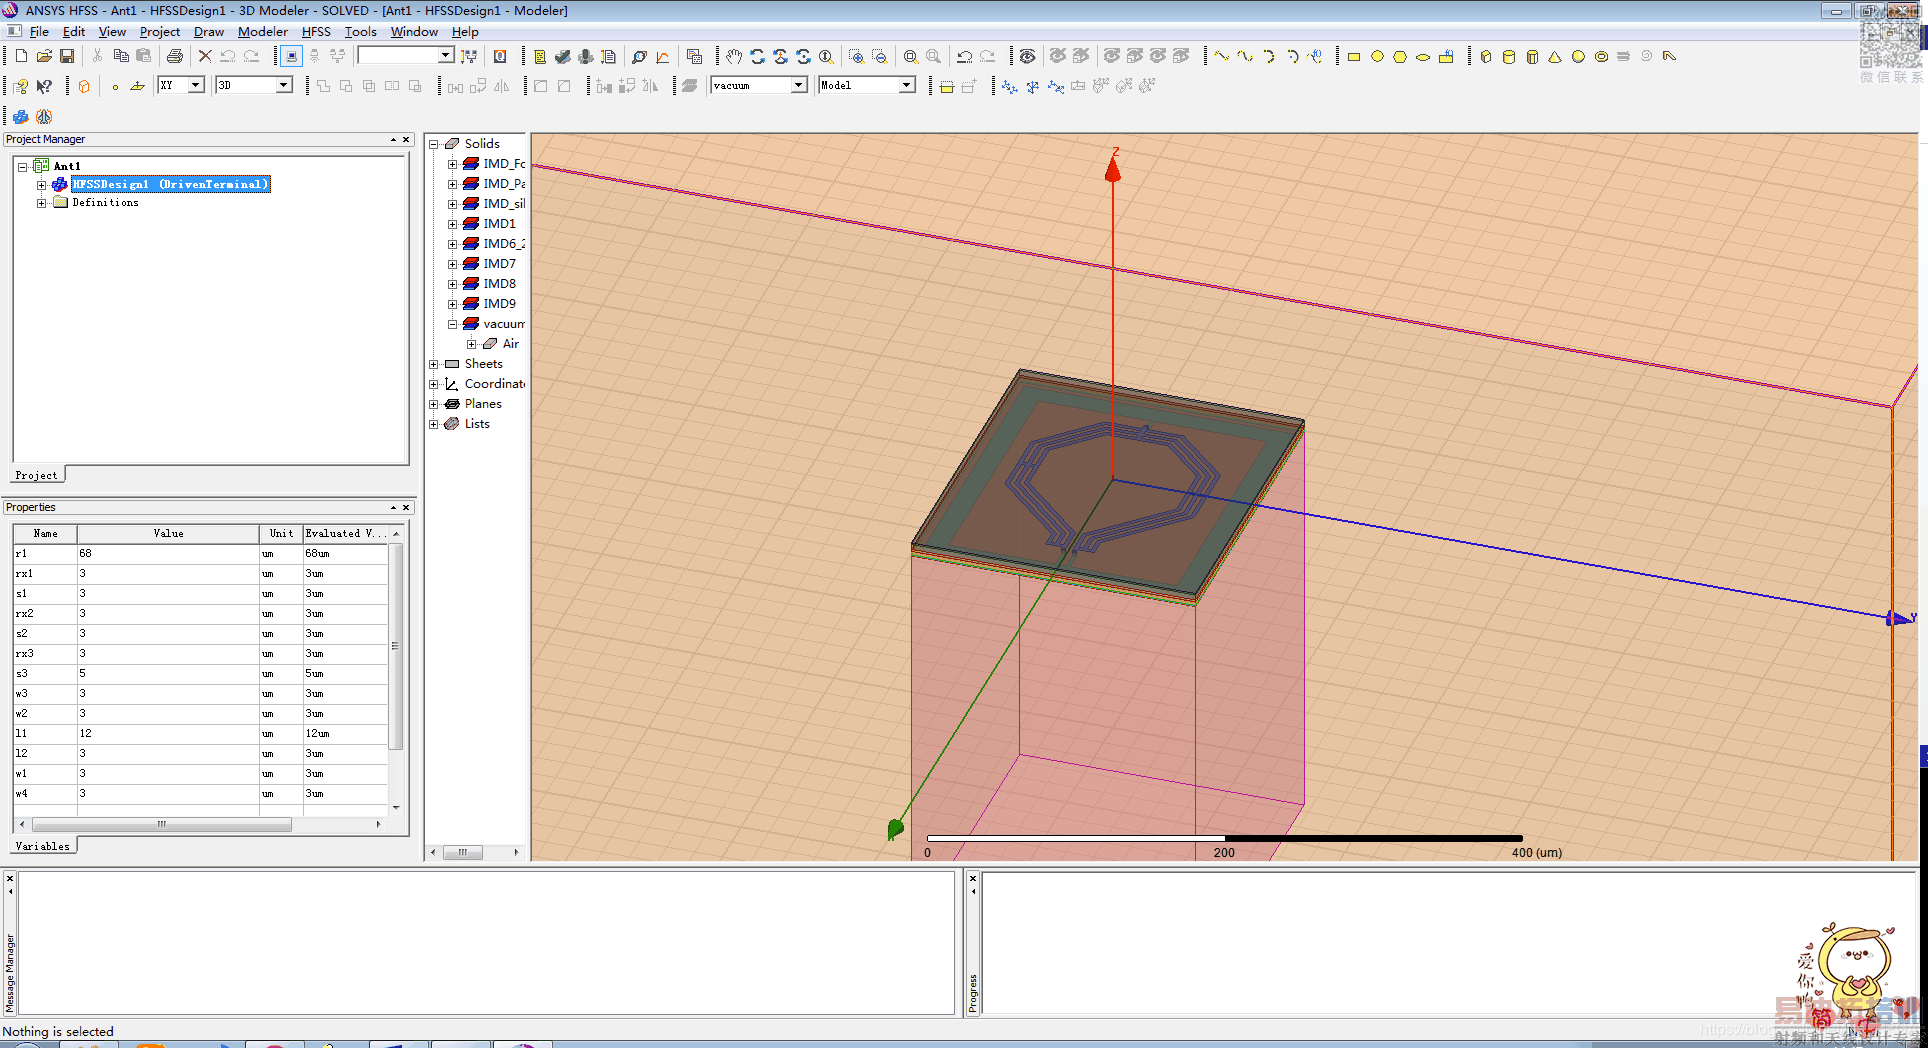Activate the Pan hand tool

coord(734,57)
